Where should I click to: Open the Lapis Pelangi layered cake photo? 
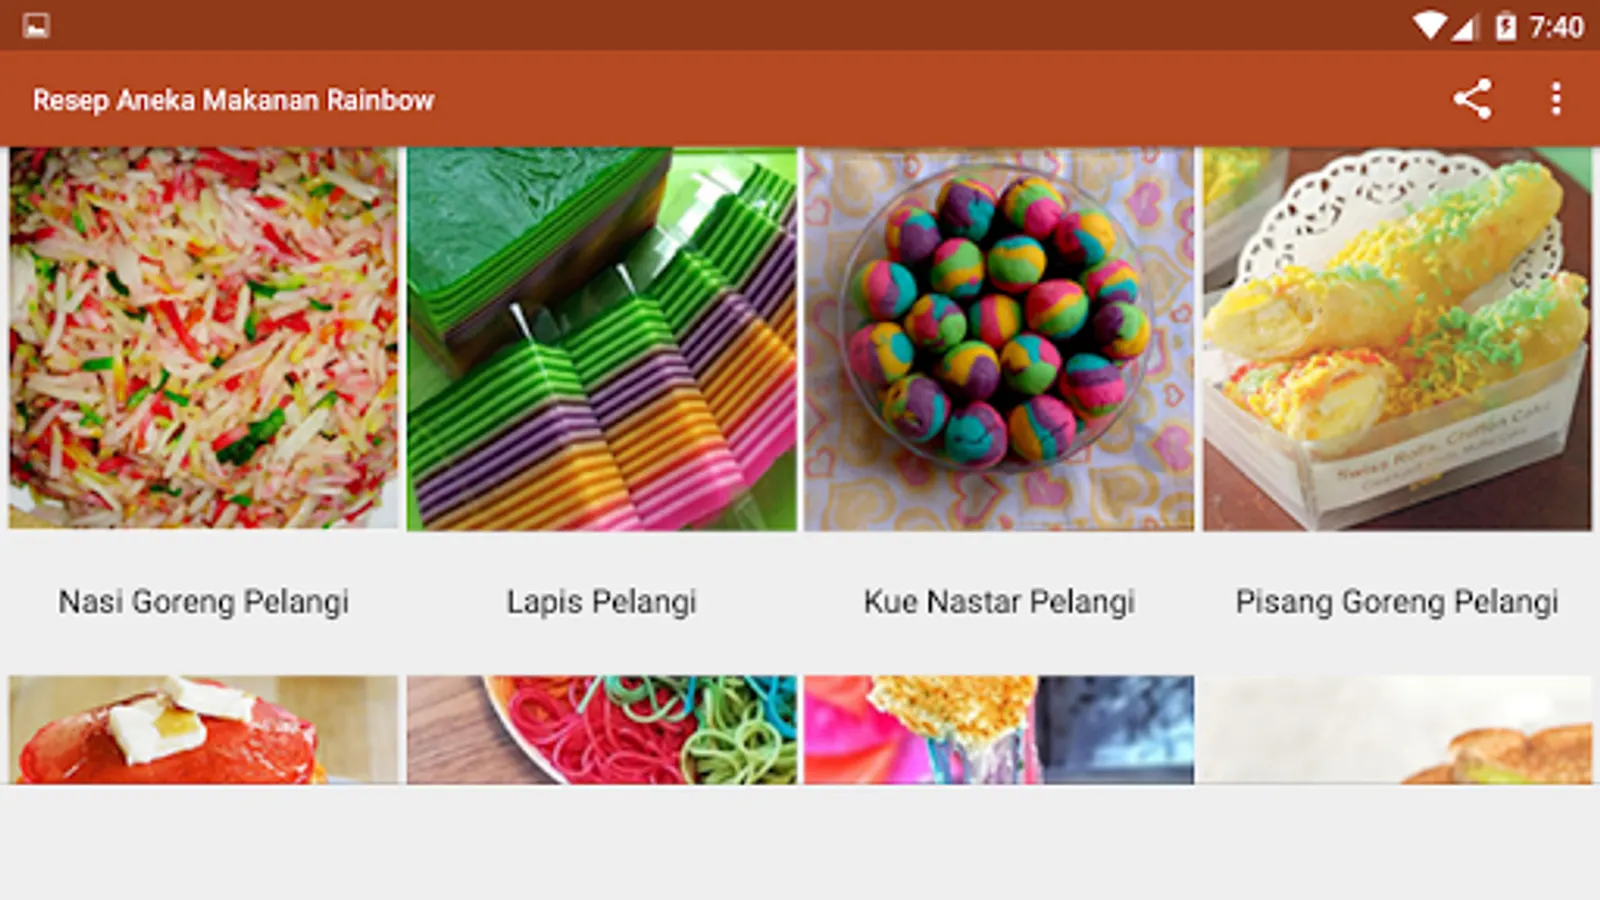click(602, 338)
